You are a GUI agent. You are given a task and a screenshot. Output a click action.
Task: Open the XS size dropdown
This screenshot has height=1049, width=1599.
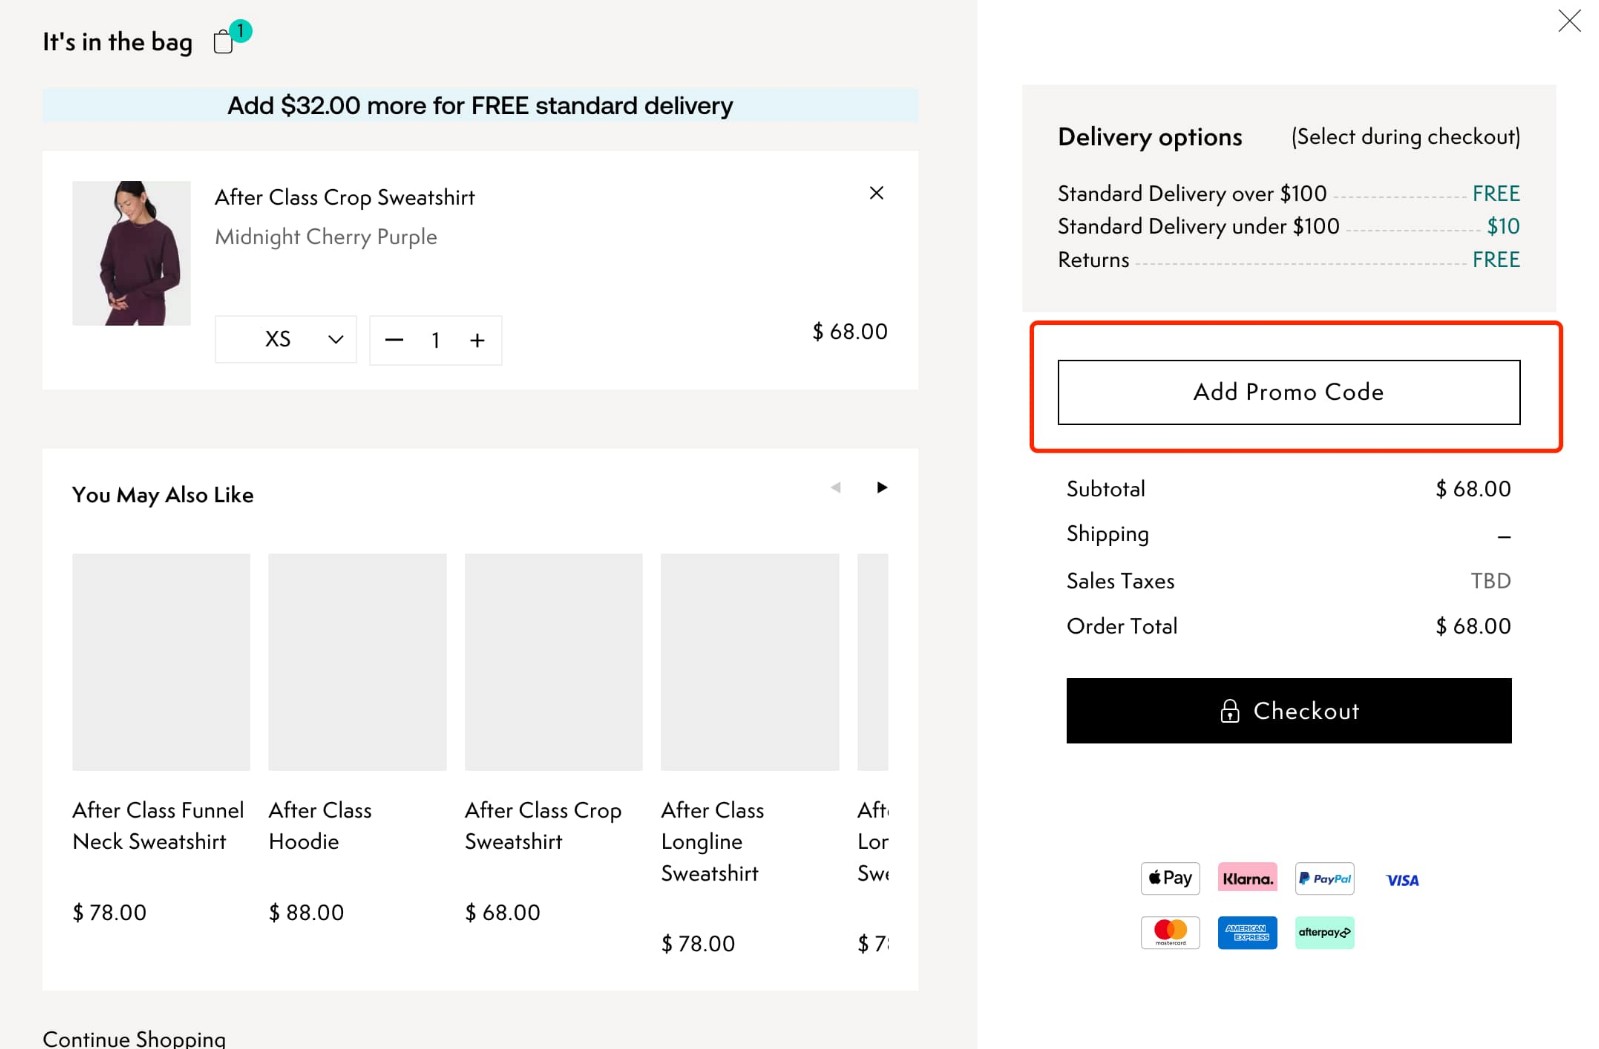pyautogui.click(x=285, y=340)
